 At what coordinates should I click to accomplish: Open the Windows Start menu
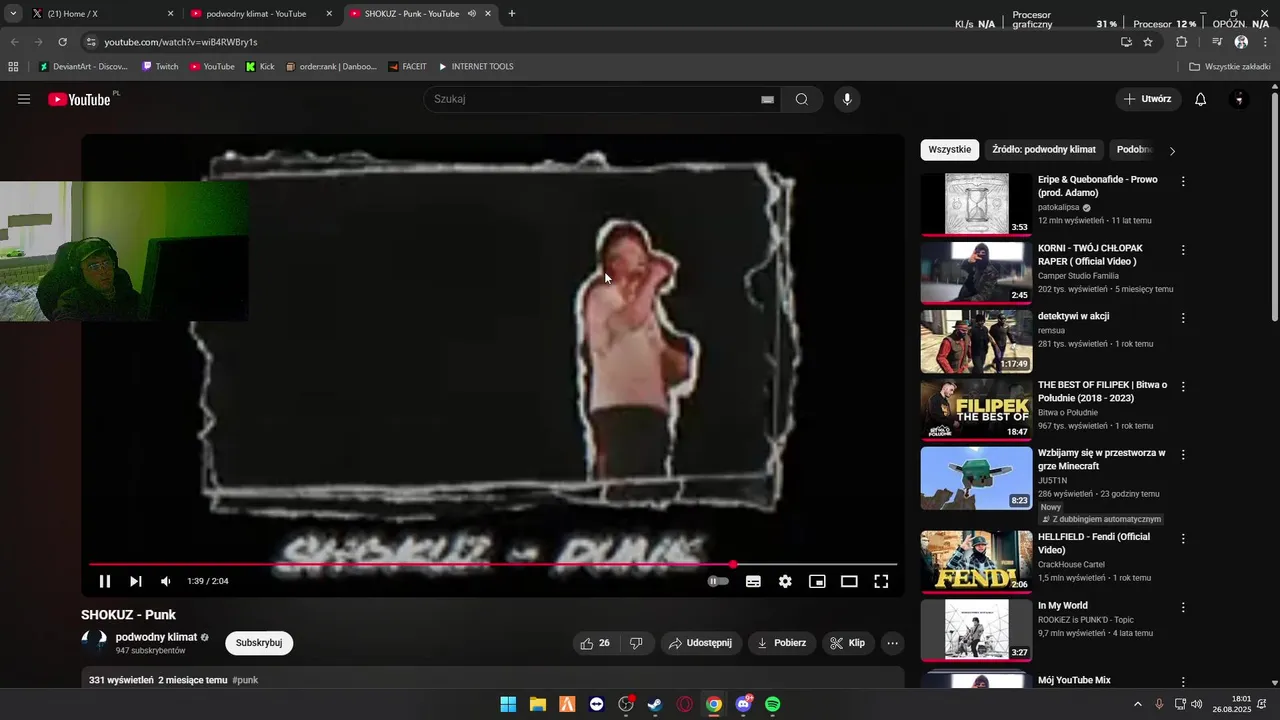(508, 704)
